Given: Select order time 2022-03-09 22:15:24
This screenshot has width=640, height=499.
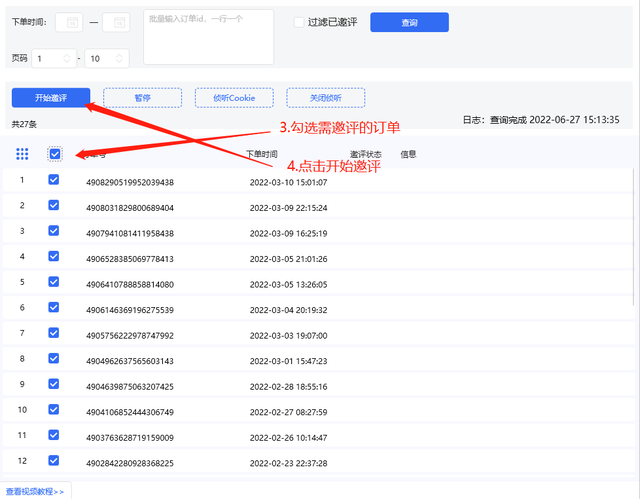Looking at the screenshot, I should tap(289, 208).
